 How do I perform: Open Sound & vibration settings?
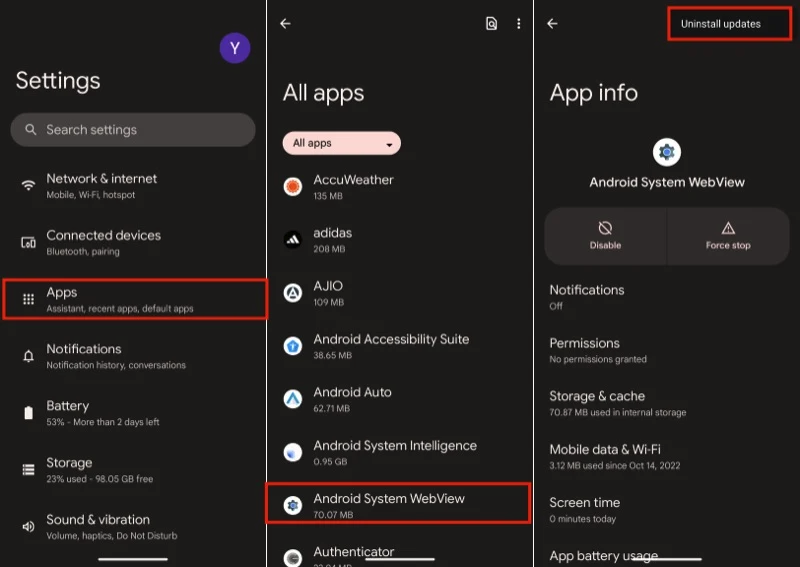(133, 527)
